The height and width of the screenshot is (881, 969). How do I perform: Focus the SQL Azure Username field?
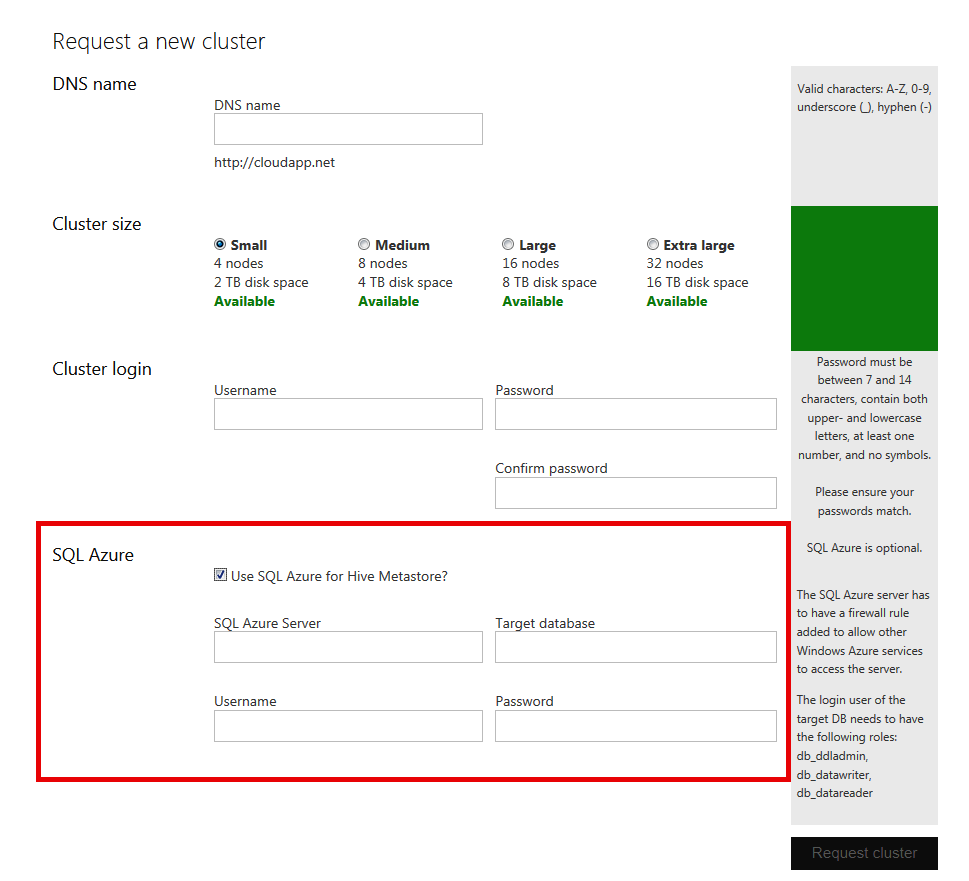[x=348, y=726]
